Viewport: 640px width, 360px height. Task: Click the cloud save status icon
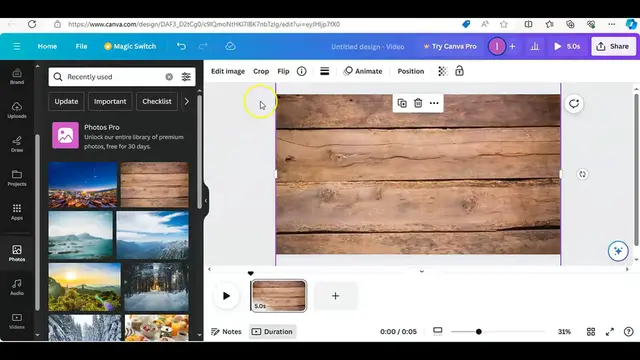pos(230,47)
